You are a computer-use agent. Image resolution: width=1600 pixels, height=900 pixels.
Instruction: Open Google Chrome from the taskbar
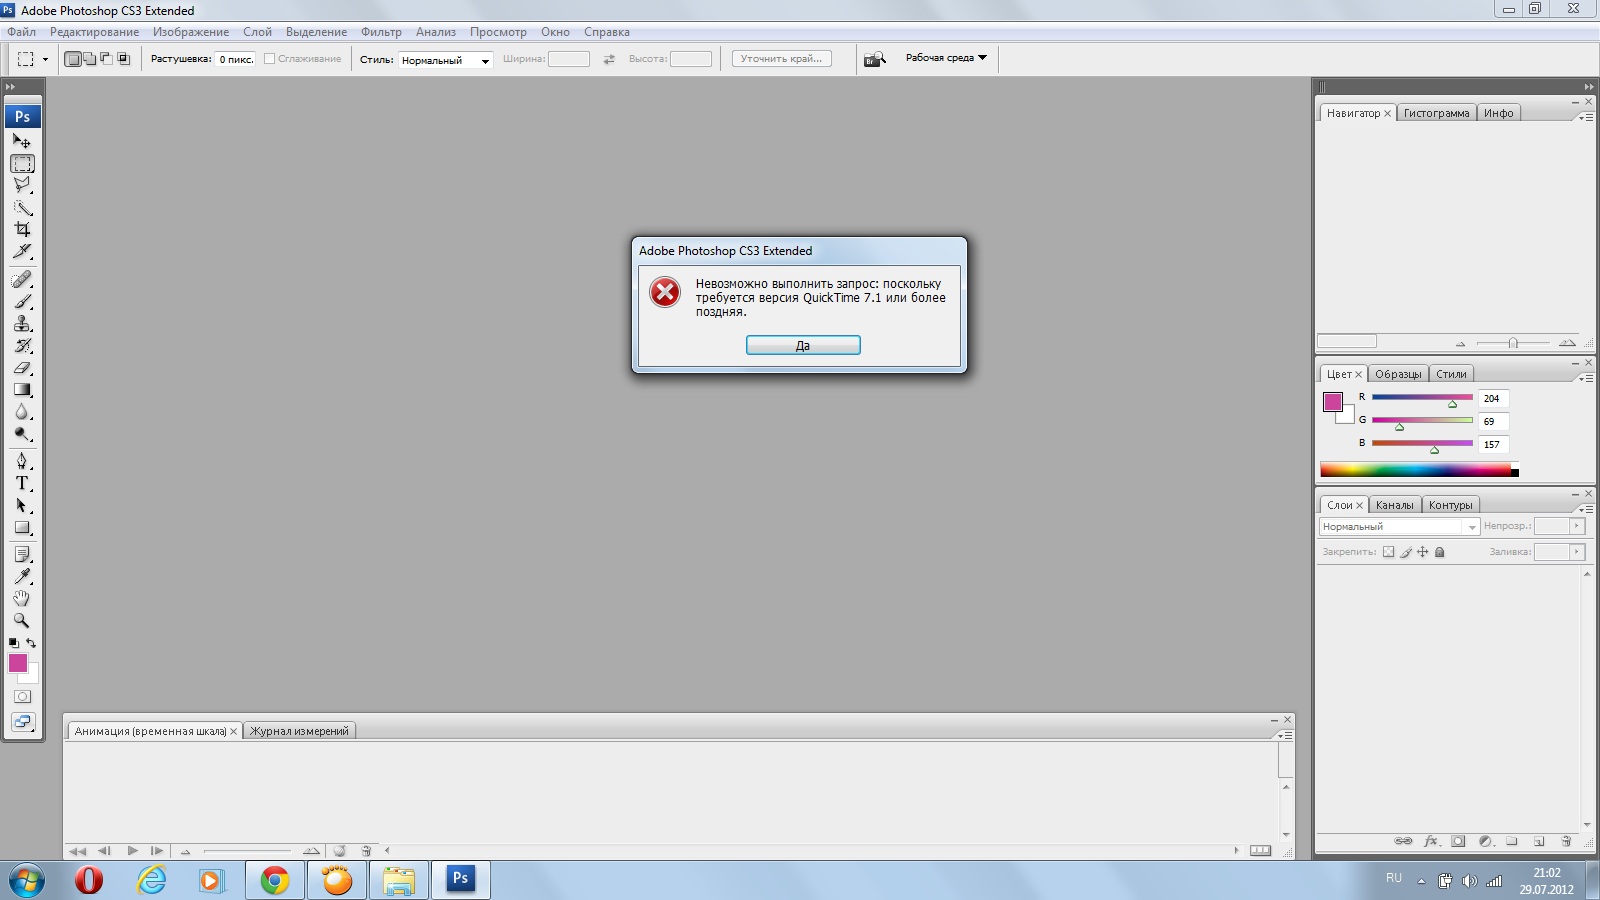275,881
